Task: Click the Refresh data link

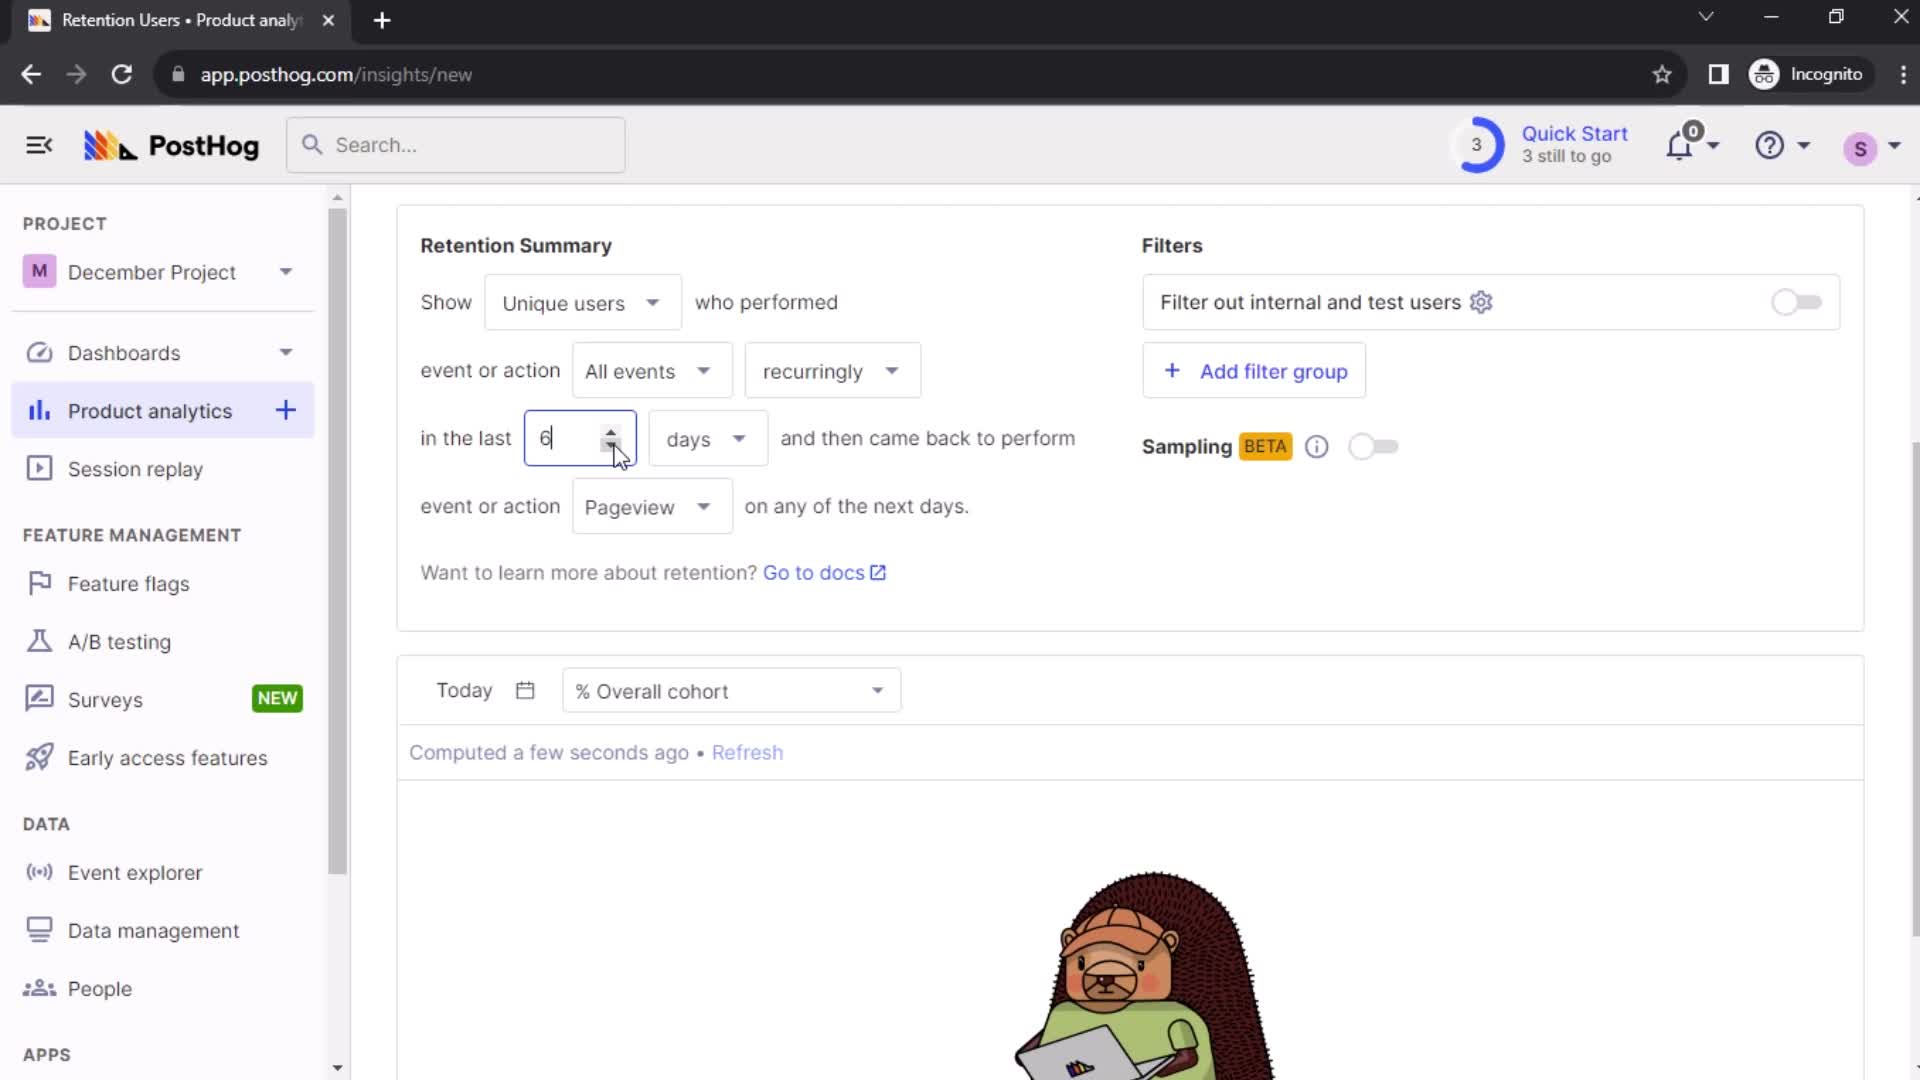Action: (748, 752)
